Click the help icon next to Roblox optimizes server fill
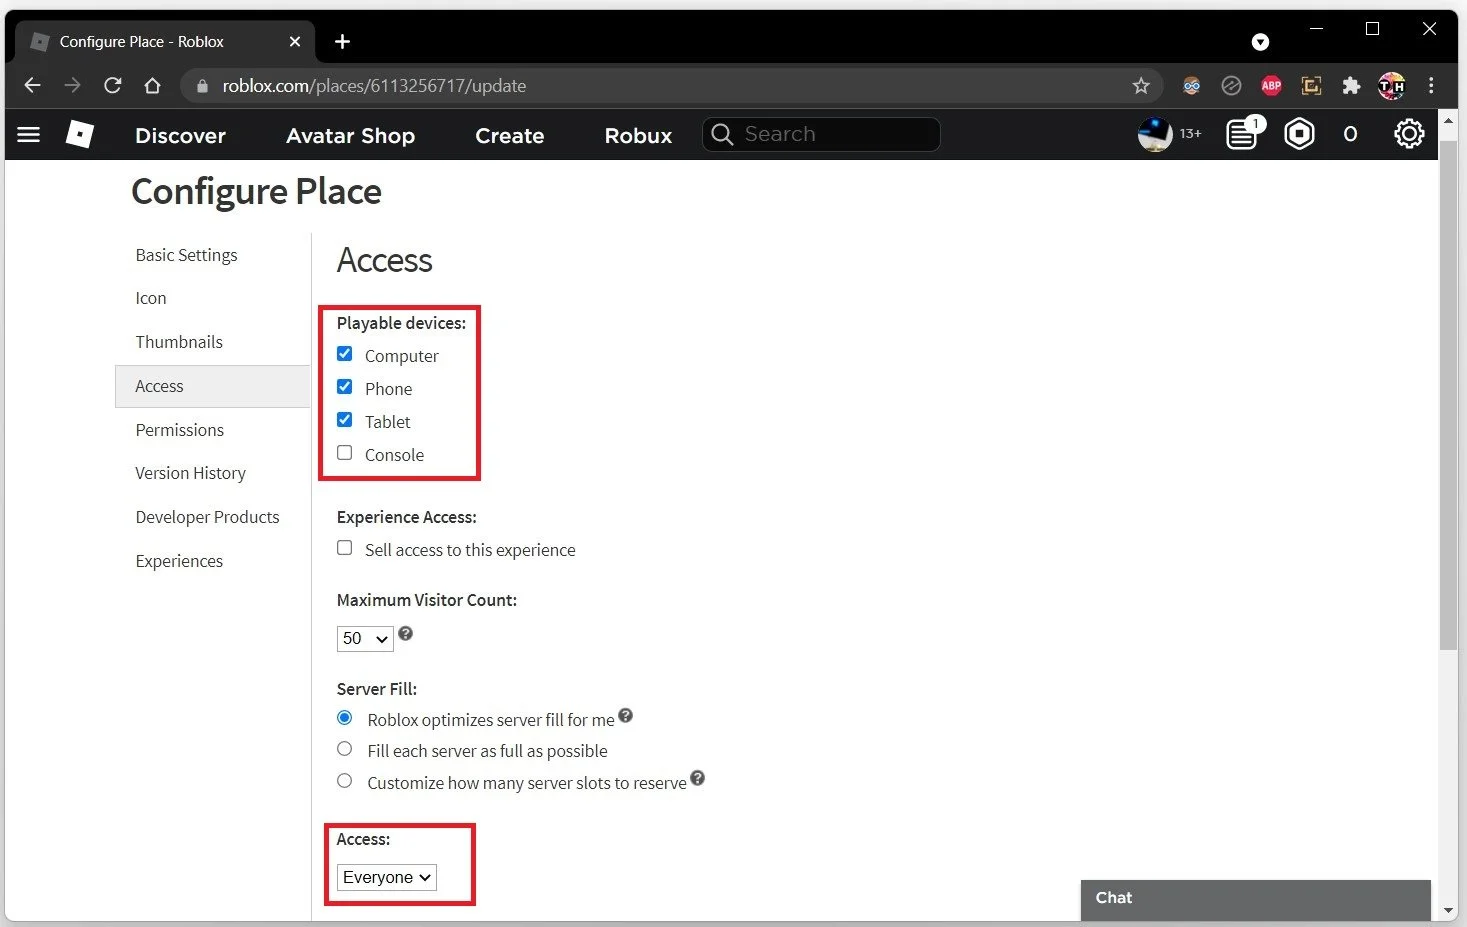Screen dimensions: 1467x927 pyautogui.click(x=625, y=715)
